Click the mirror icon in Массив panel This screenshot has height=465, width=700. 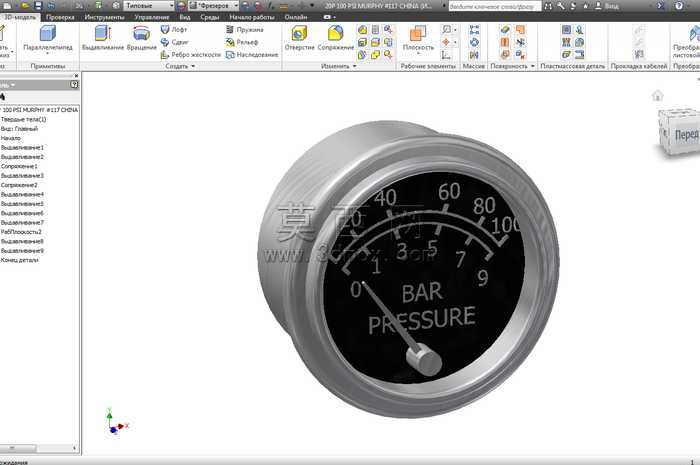click(x=474, y=54)
